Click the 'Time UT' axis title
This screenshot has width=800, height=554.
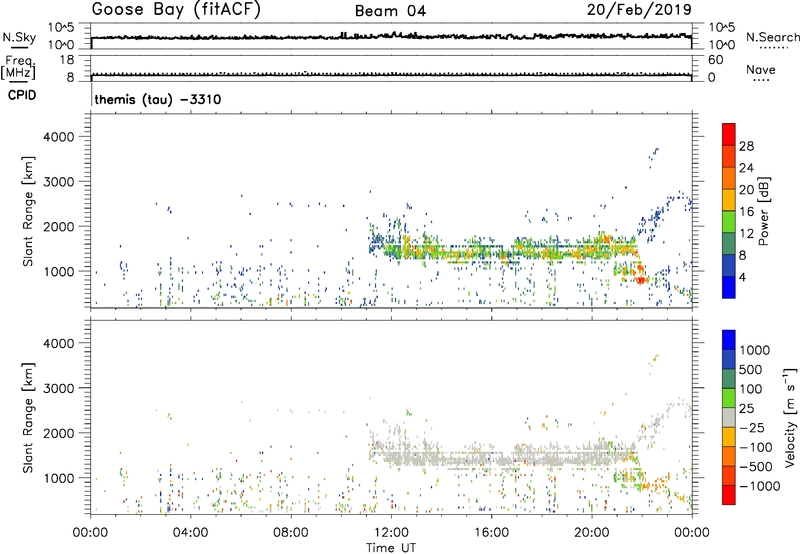click(391, 548)
